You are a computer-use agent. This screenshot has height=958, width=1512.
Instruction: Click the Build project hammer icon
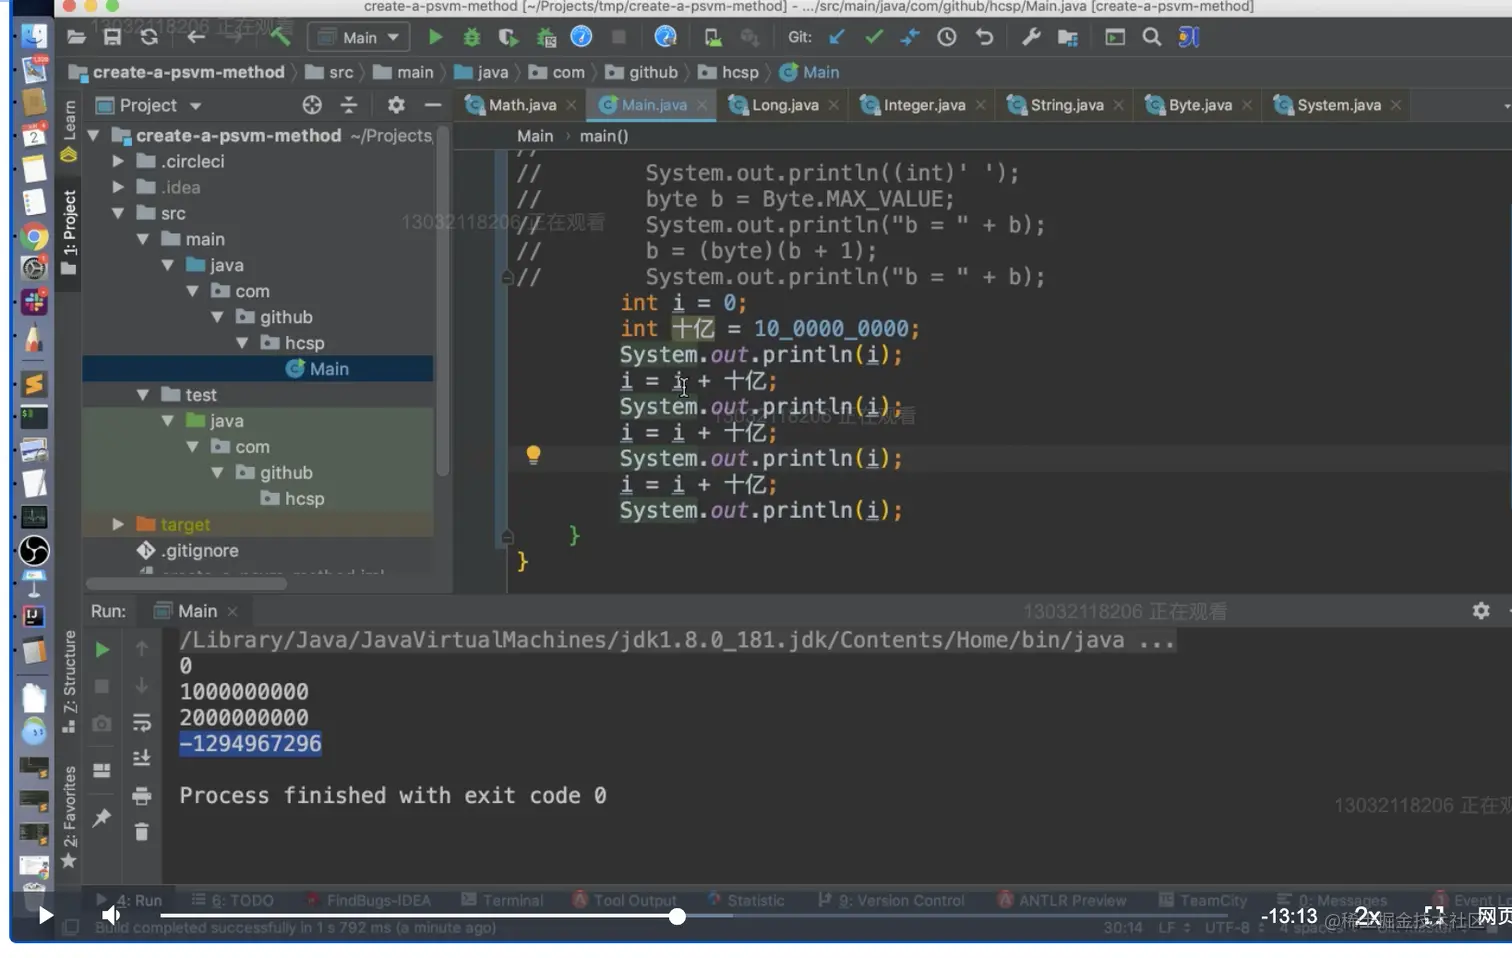tap(280, 38)
